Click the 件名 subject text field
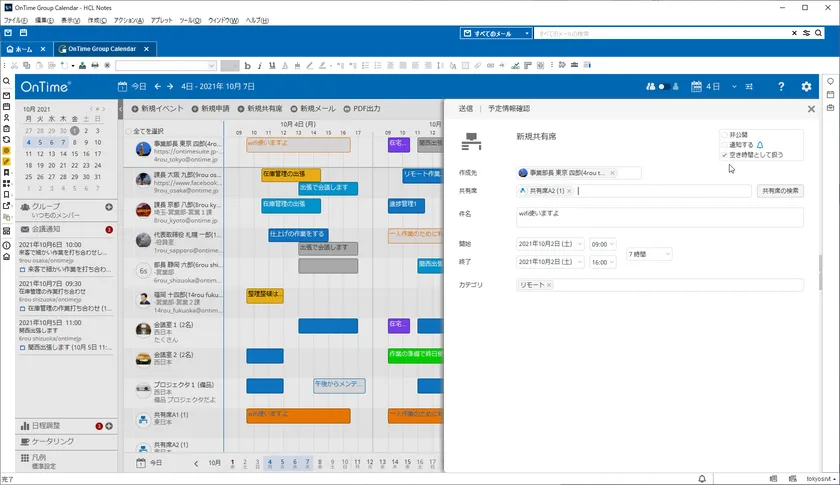 click(660, 217)
